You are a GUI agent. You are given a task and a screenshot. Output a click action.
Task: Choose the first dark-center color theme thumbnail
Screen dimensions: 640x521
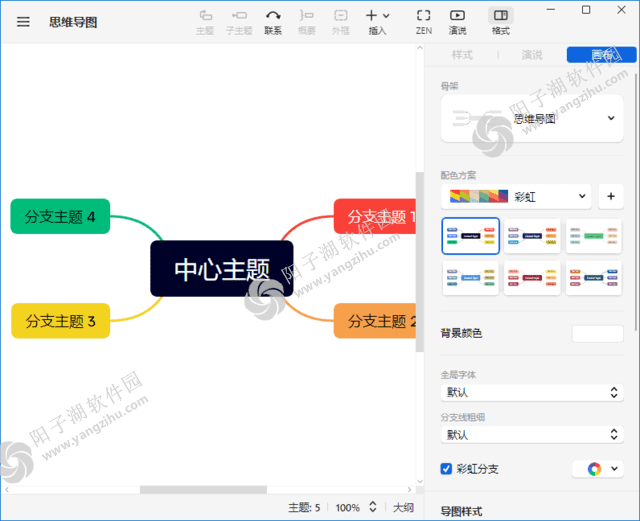coord(471,236)
